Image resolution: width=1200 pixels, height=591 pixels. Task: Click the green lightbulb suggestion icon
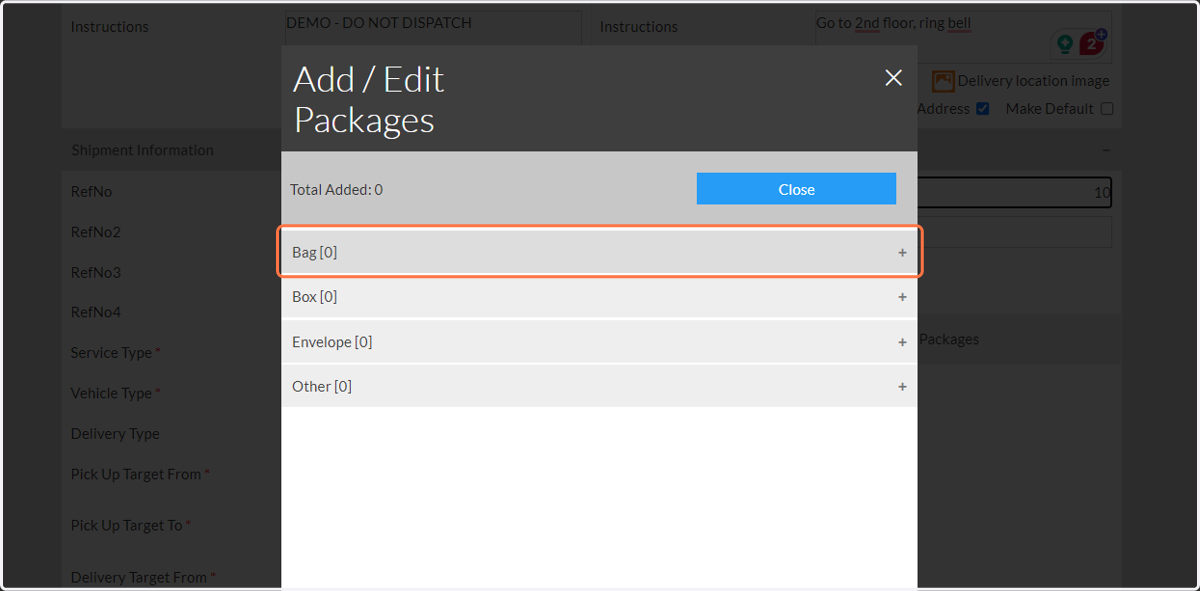(x=1064, y=44)
